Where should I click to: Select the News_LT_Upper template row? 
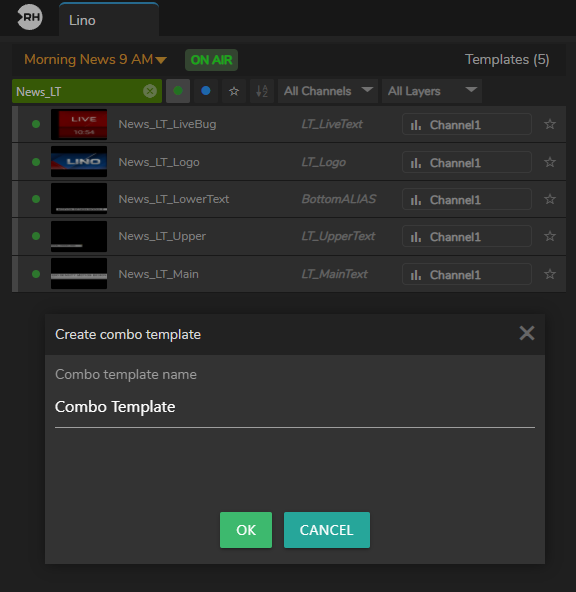point(289,236)
